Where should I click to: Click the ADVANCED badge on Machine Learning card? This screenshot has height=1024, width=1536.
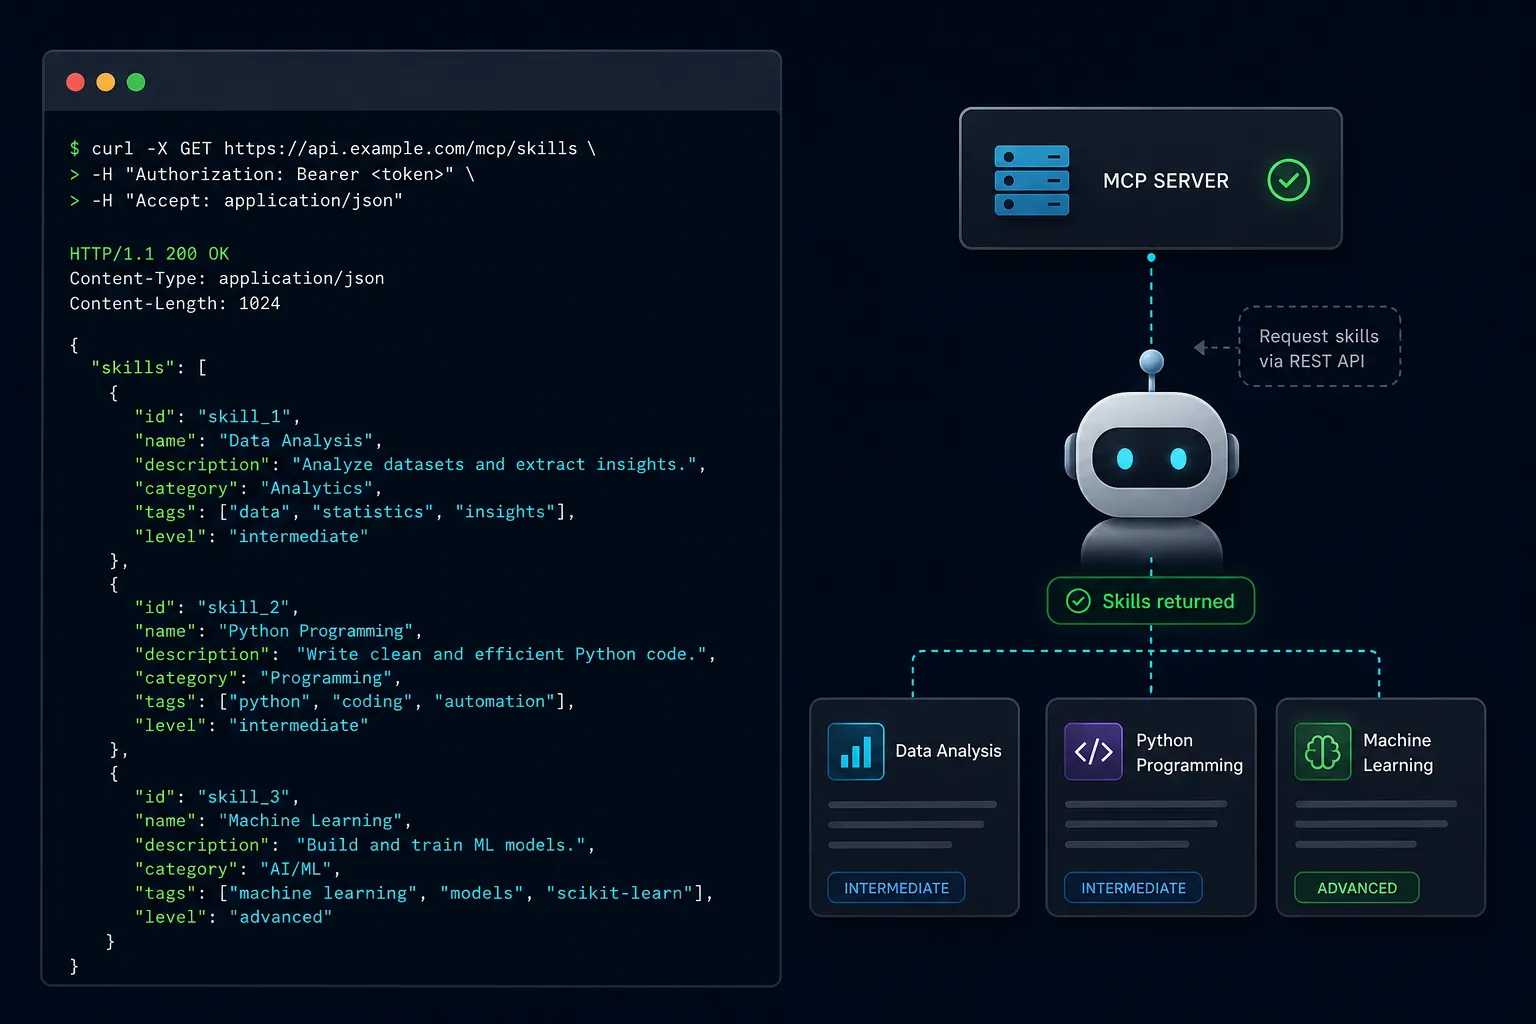(1357, 888)
